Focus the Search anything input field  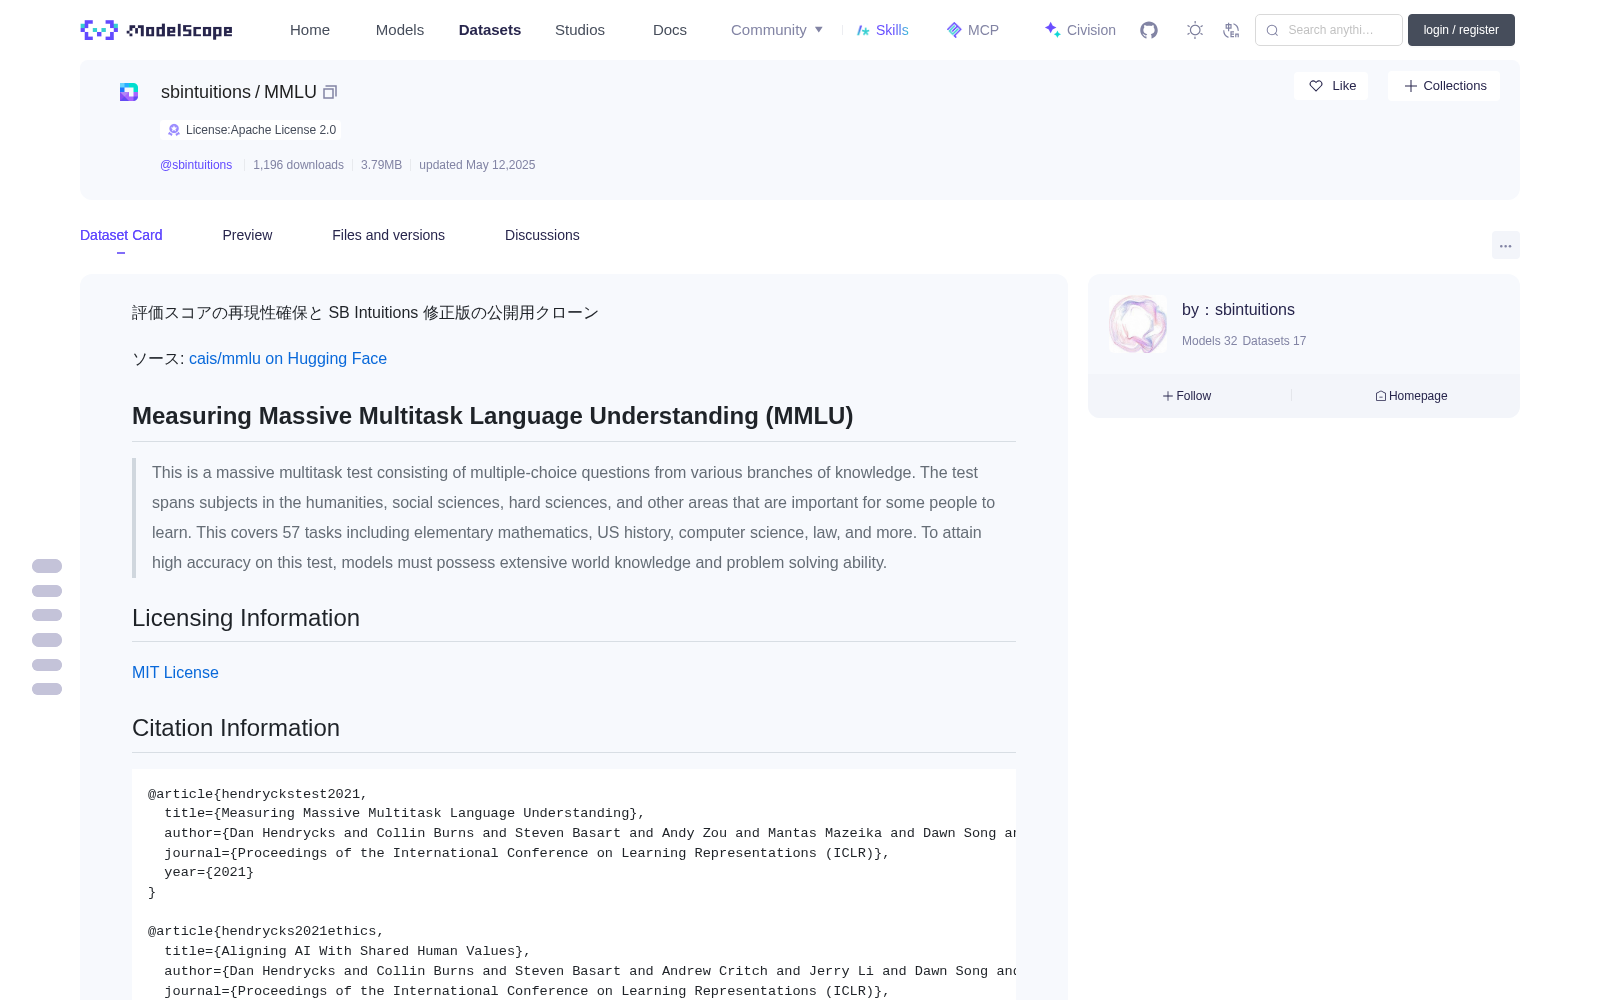point(1329,30)
